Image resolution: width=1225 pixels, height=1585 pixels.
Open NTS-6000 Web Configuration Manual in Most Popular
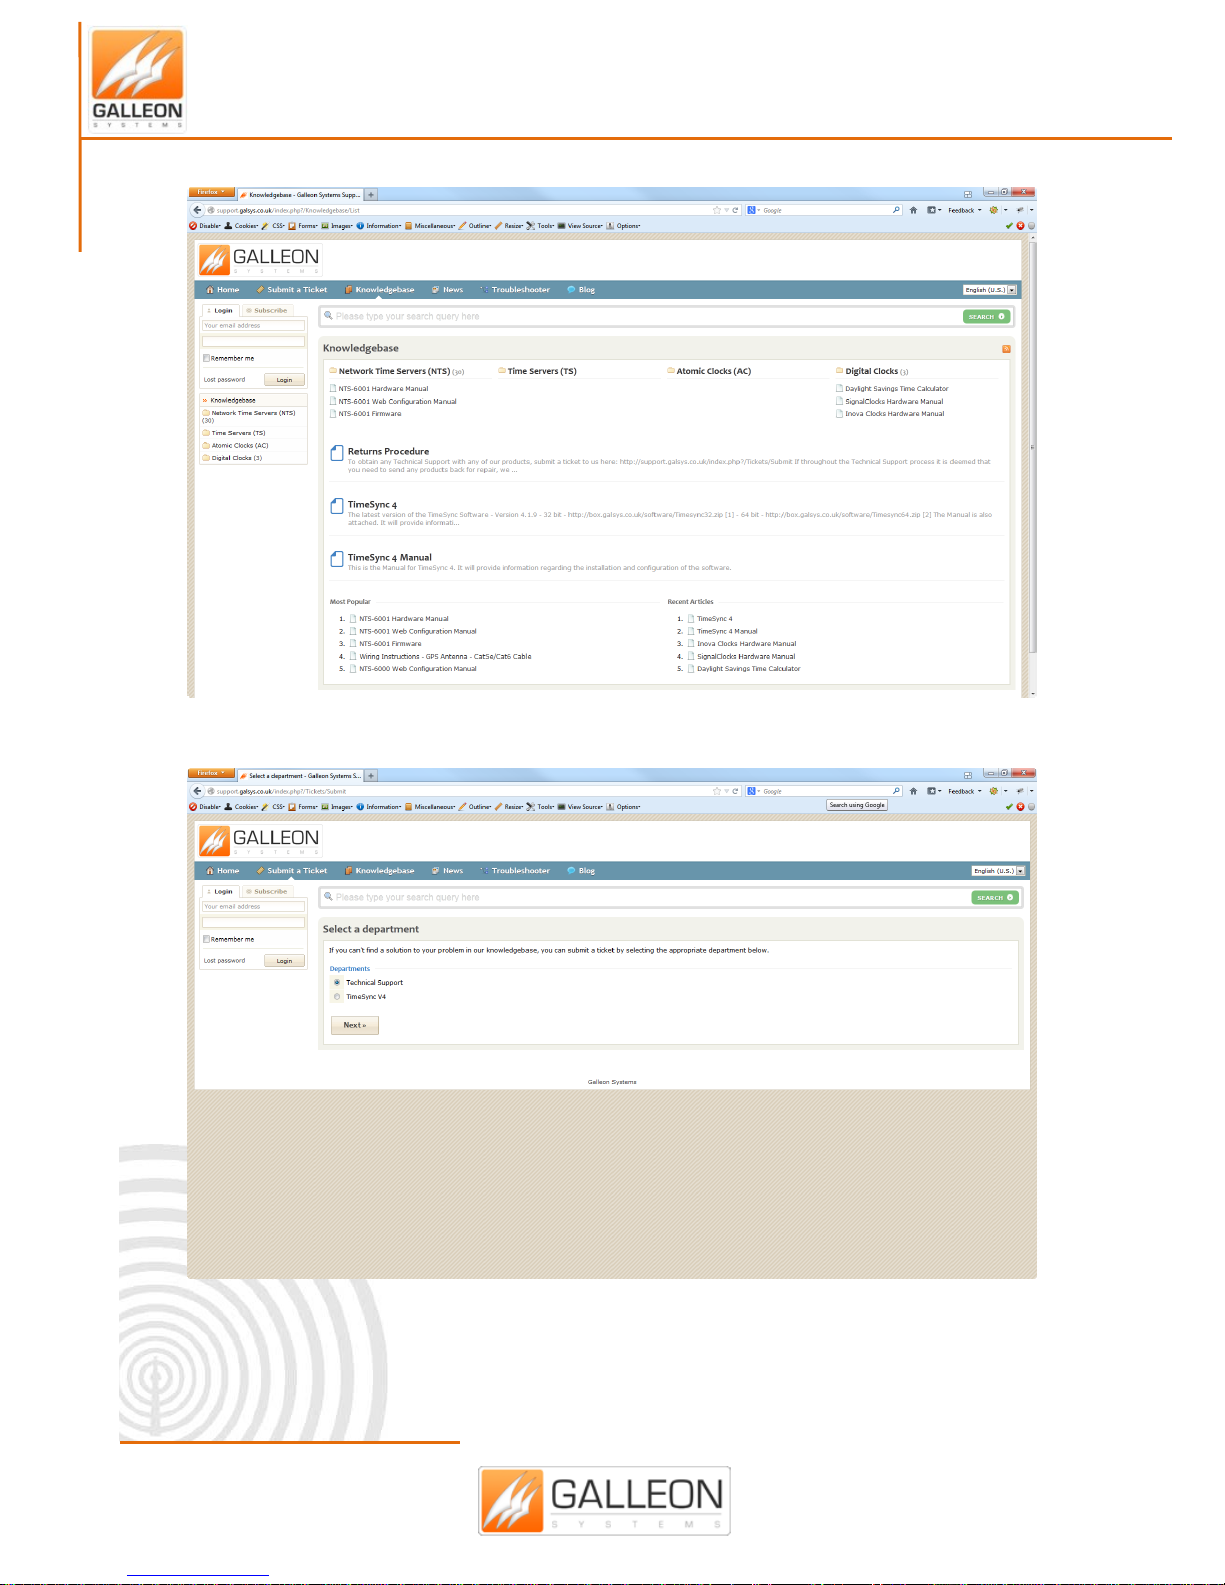(x=418, y=669)
